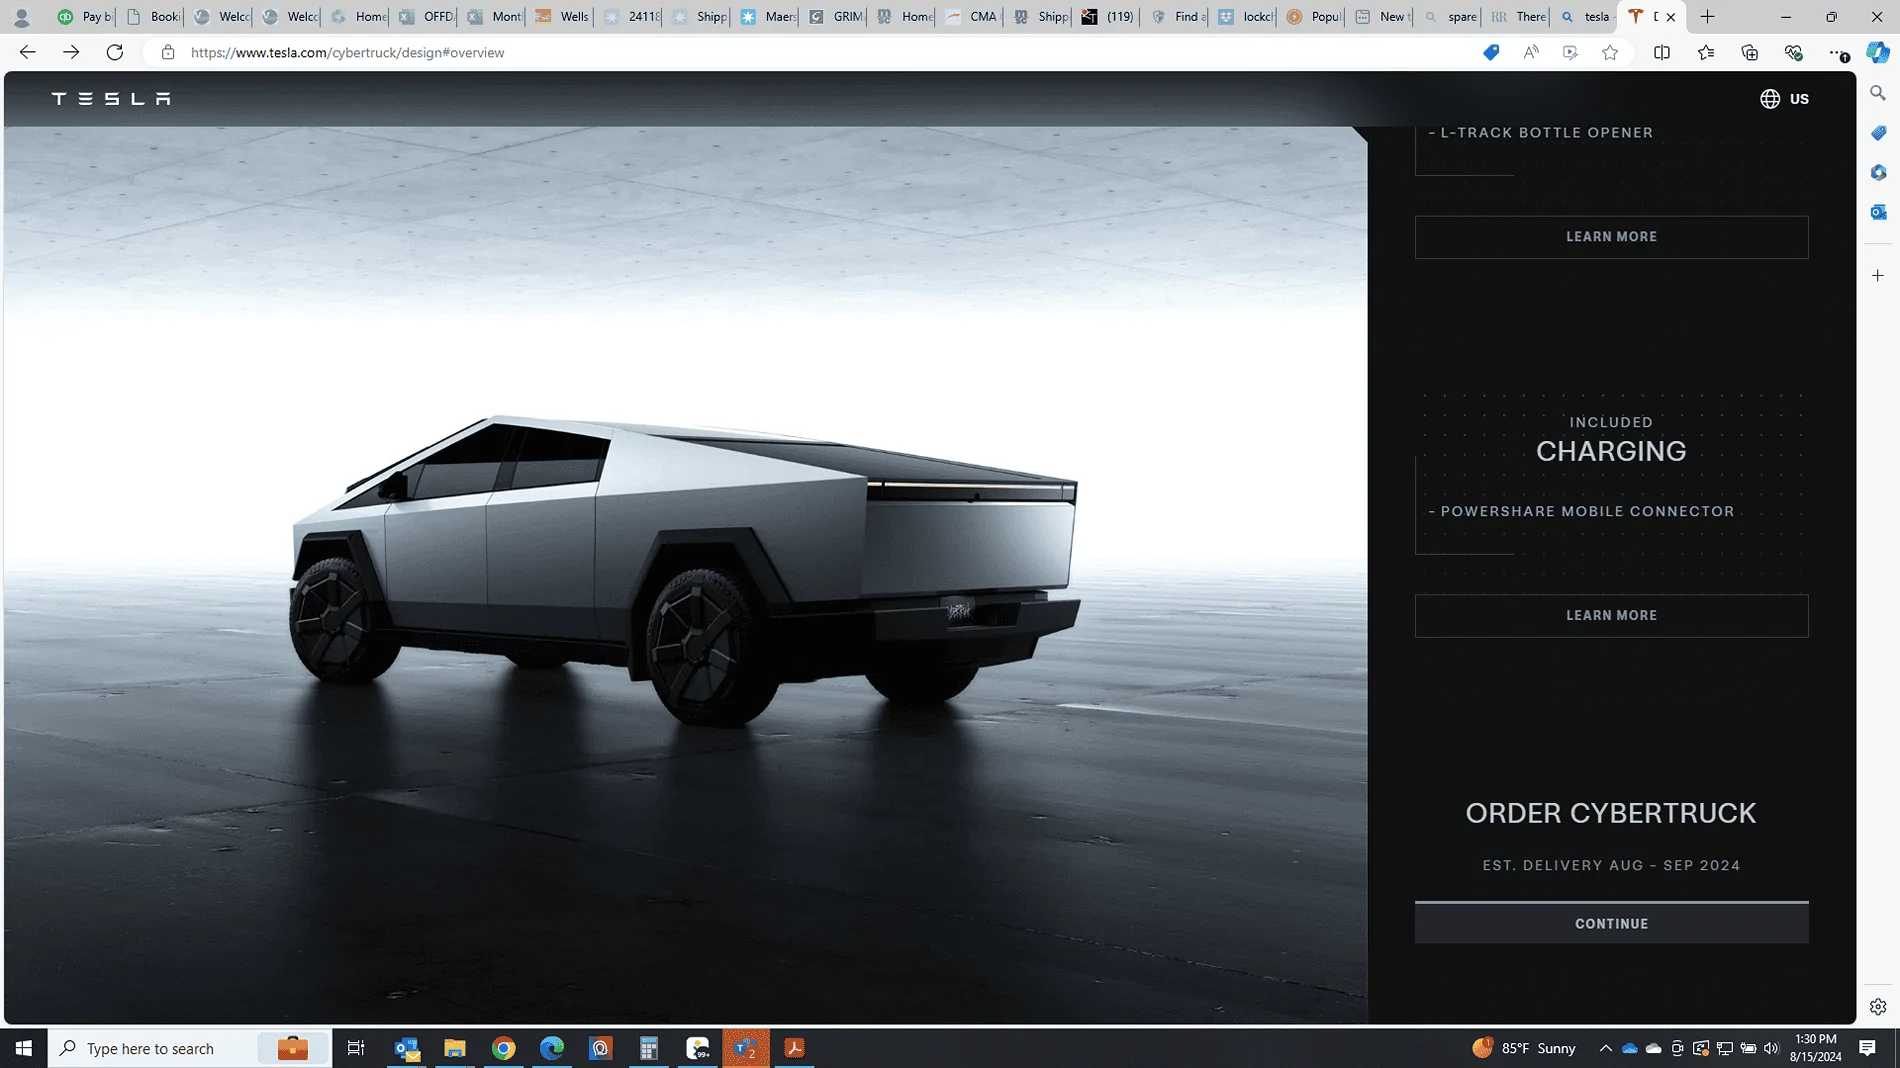Click Learn More under Charging section
Screen dimensions: 1900x1068
[x=1611, y=616]
